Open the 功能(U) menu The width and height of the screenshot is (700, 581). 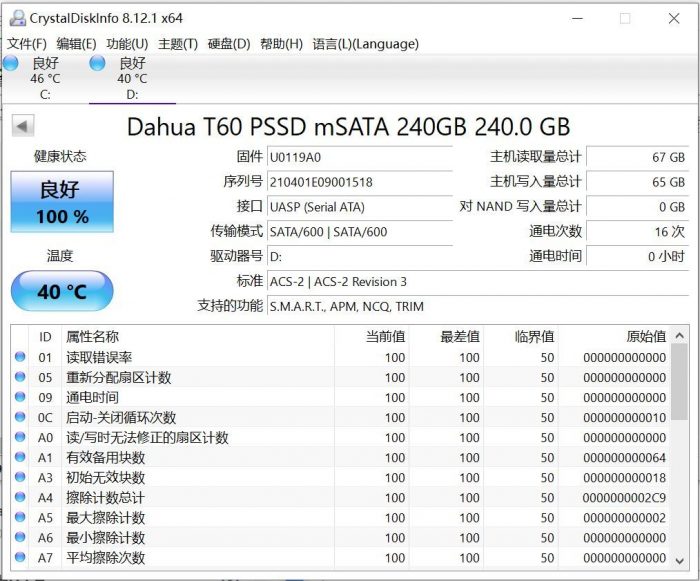(x=127, y=44)
